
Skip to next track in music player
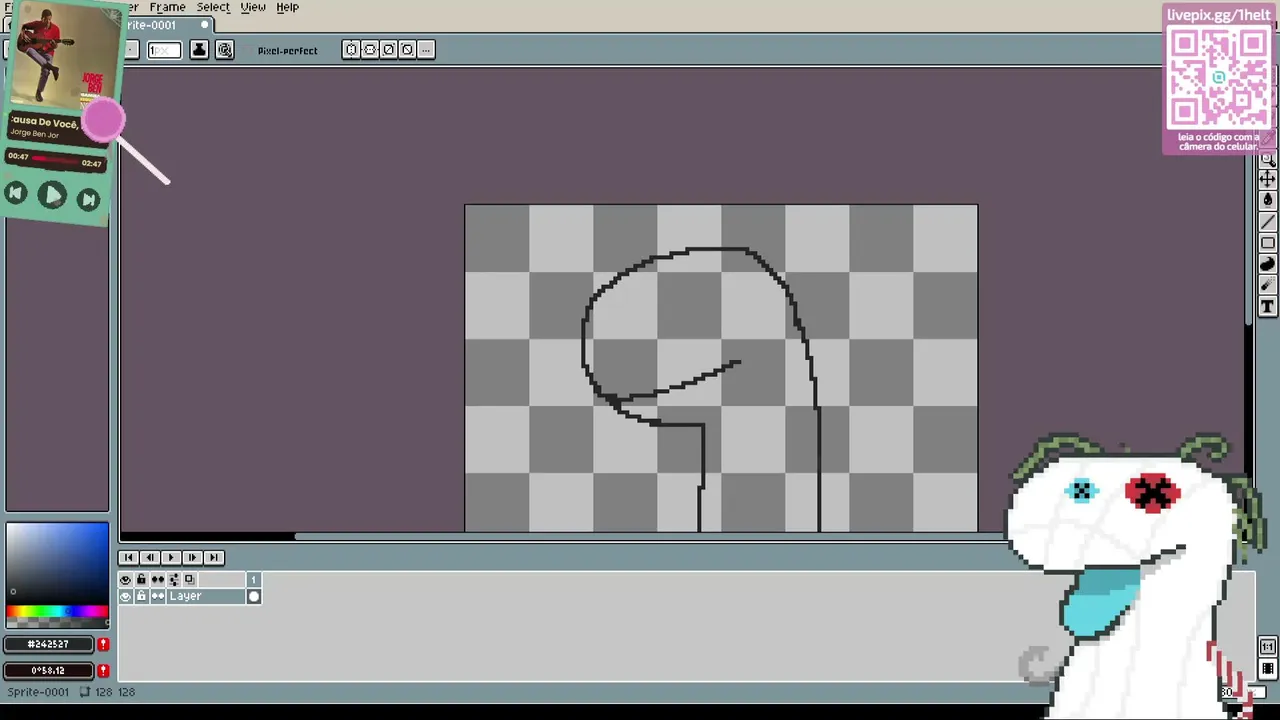88,199
